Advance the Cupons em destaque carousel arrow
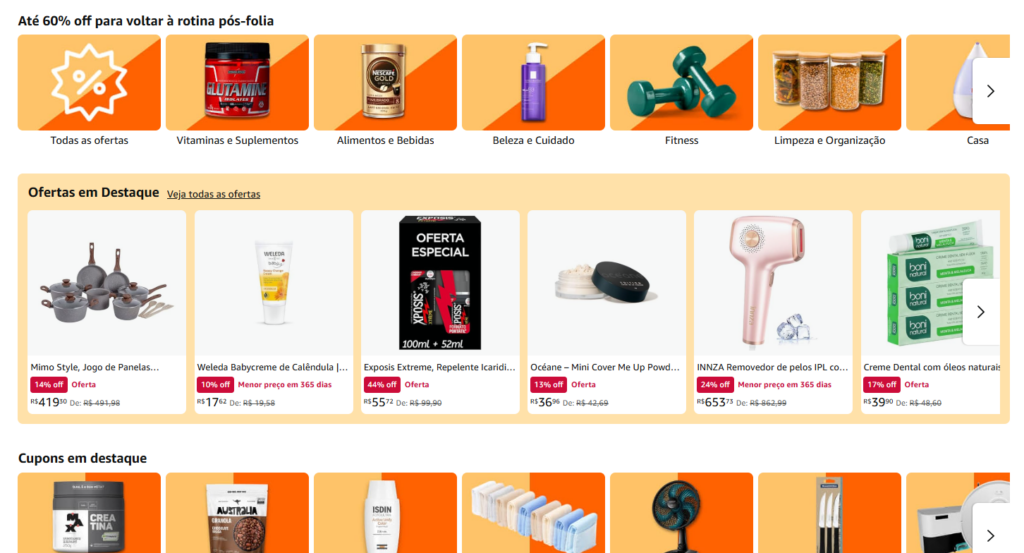Screen dimensions: 1024x553 991,535
